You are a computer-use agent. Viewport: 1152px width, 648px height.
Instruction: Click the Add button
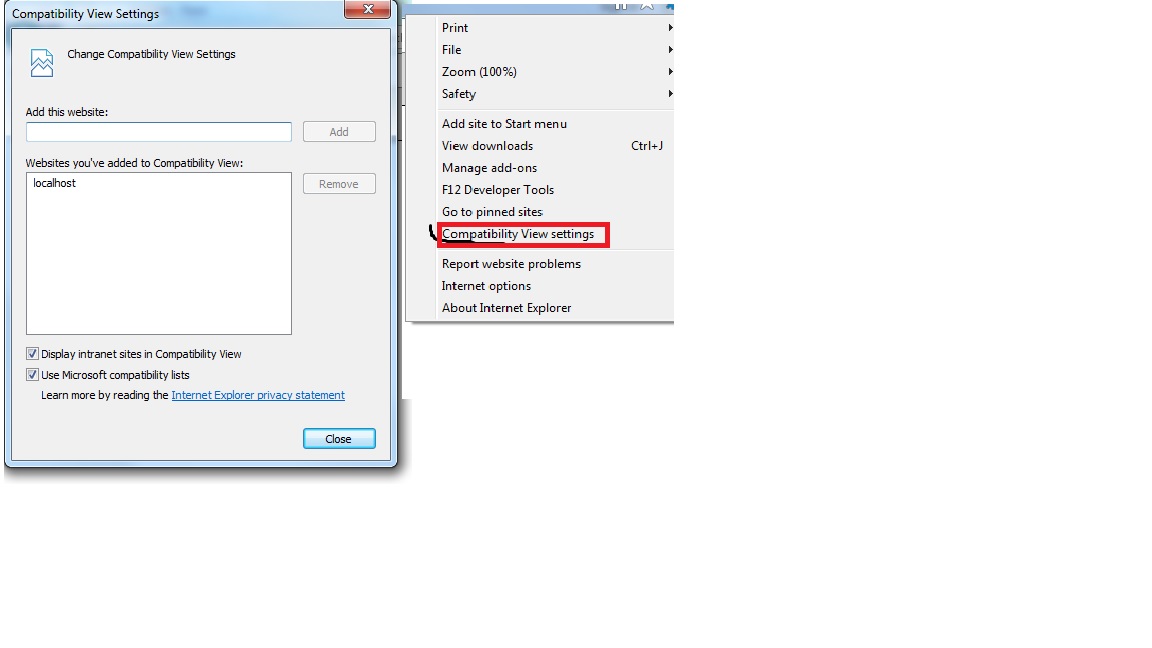point(339,132)
